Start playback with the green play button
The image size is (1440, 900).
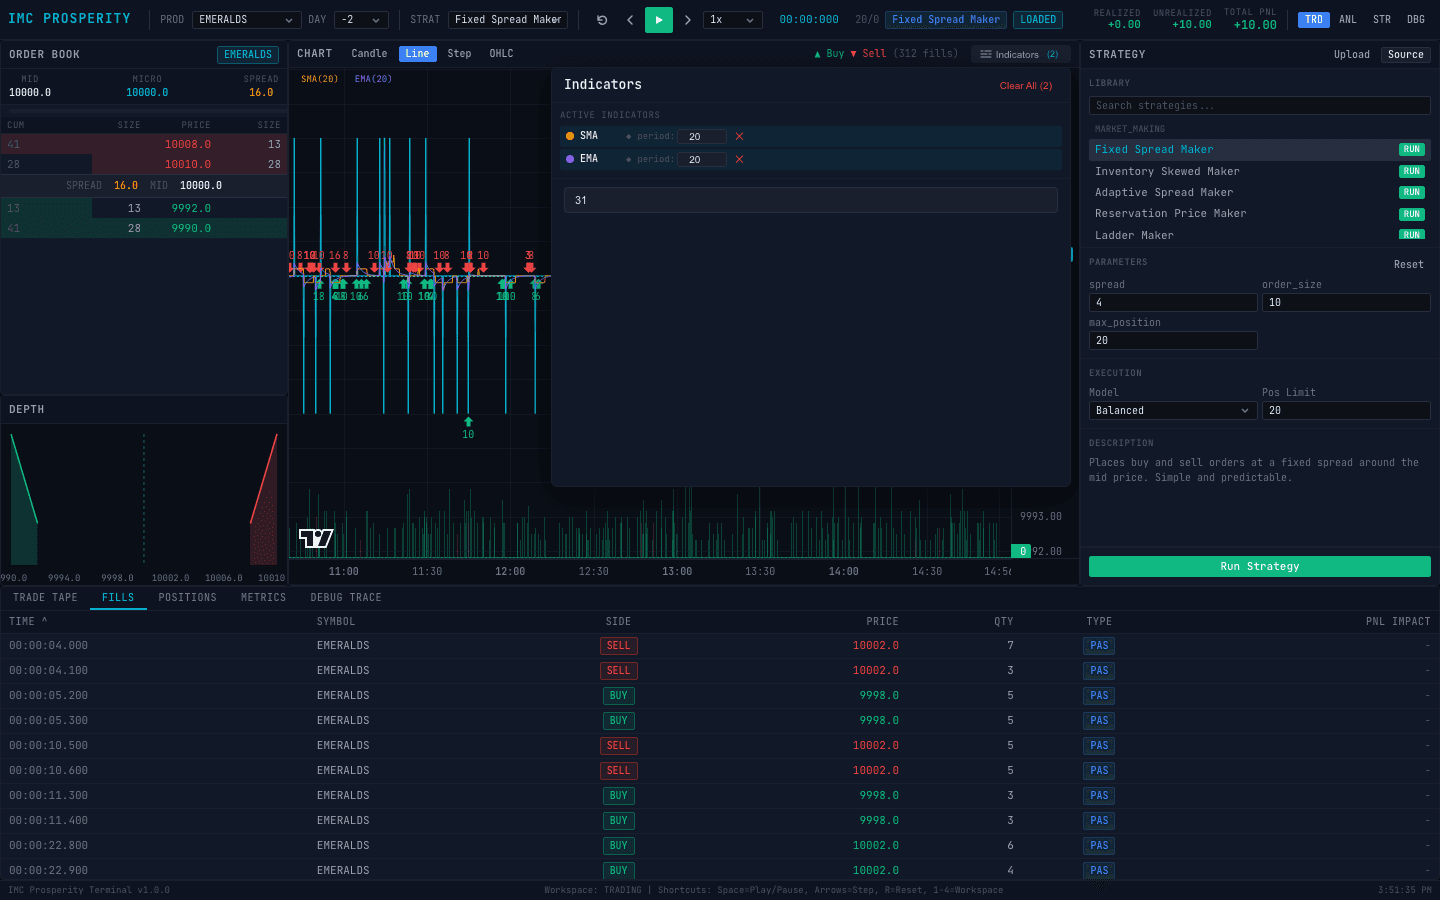point(659,20)
